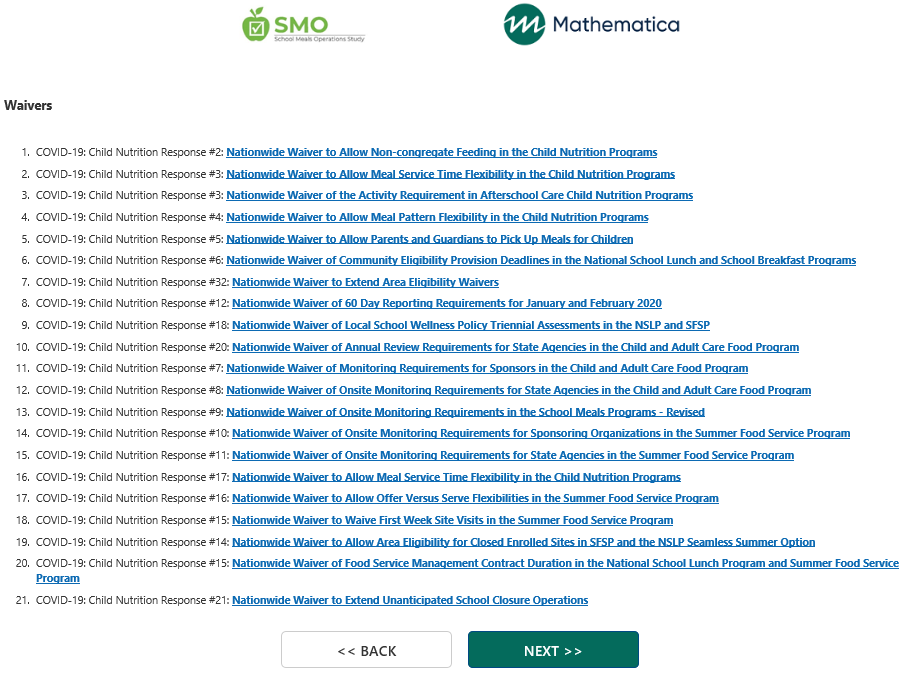
Task: Open Onsite Monitoring School Meals Programs Revised link
Action: (x=465, y=412)
